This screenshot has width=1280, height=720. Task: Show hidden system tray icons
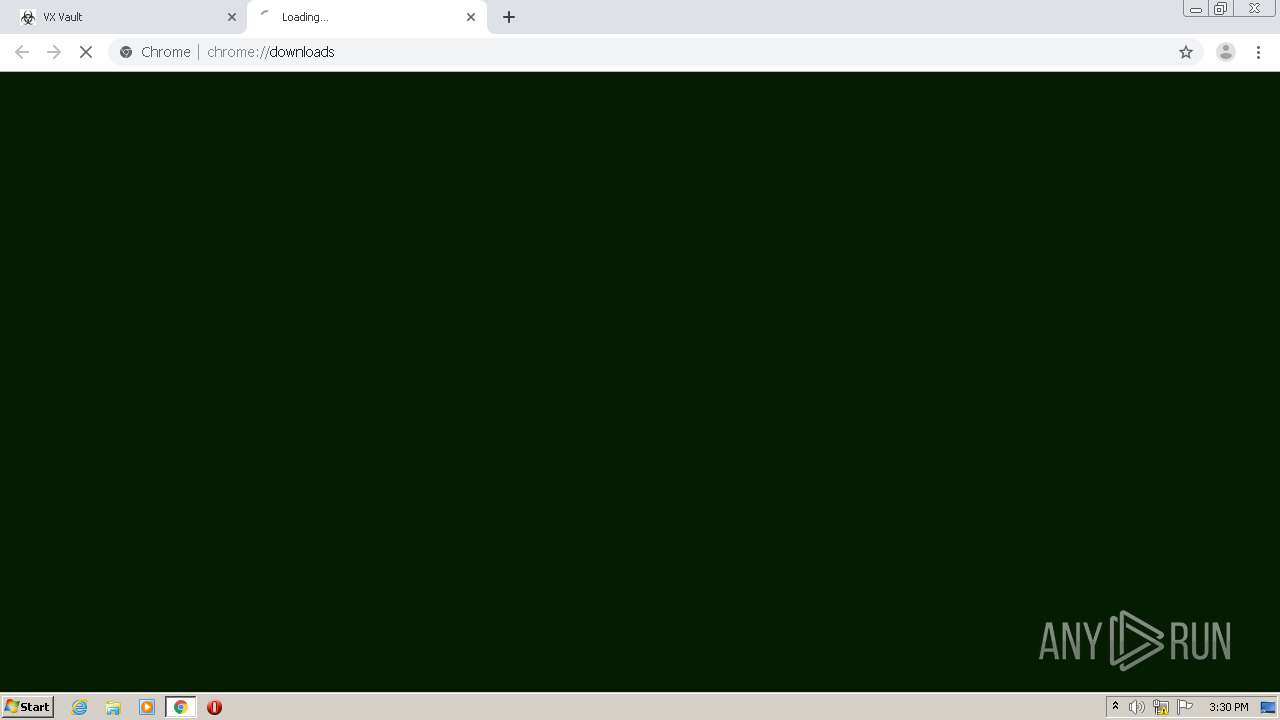(1115, 707)
